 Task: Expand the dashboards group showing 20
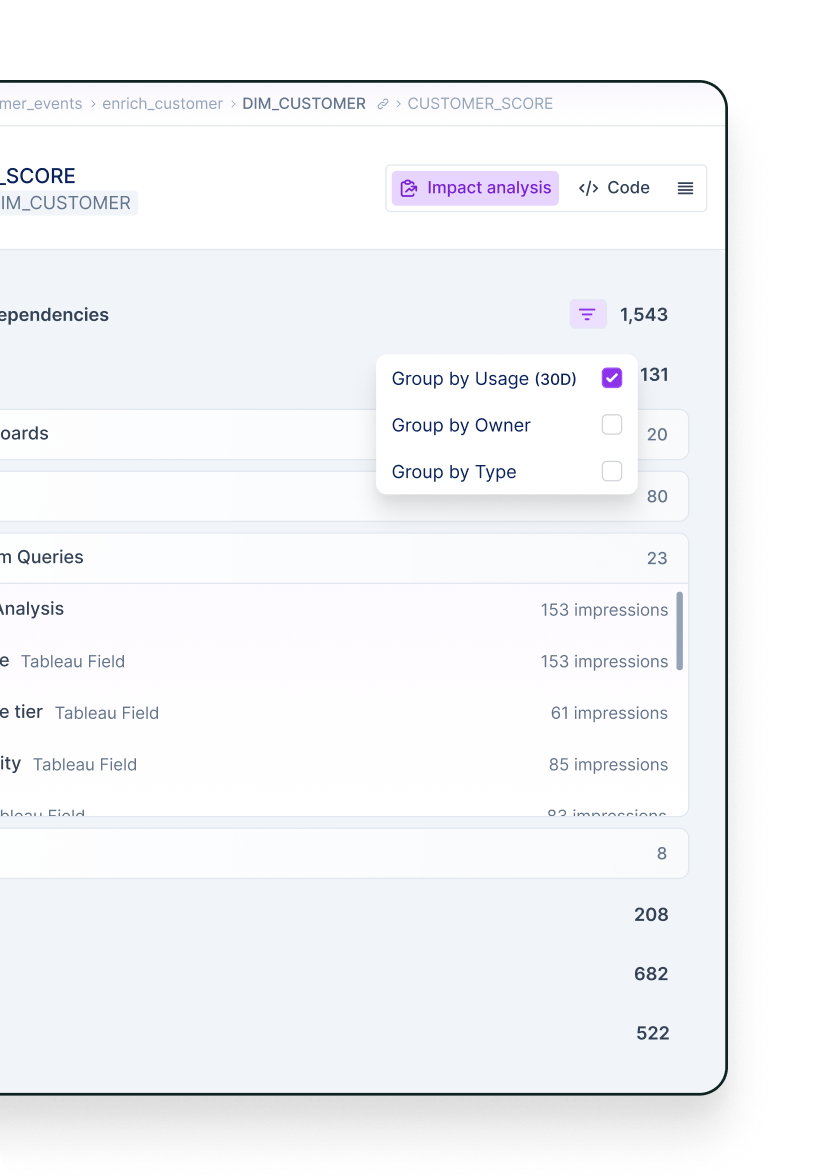click(x=344, y=434)
